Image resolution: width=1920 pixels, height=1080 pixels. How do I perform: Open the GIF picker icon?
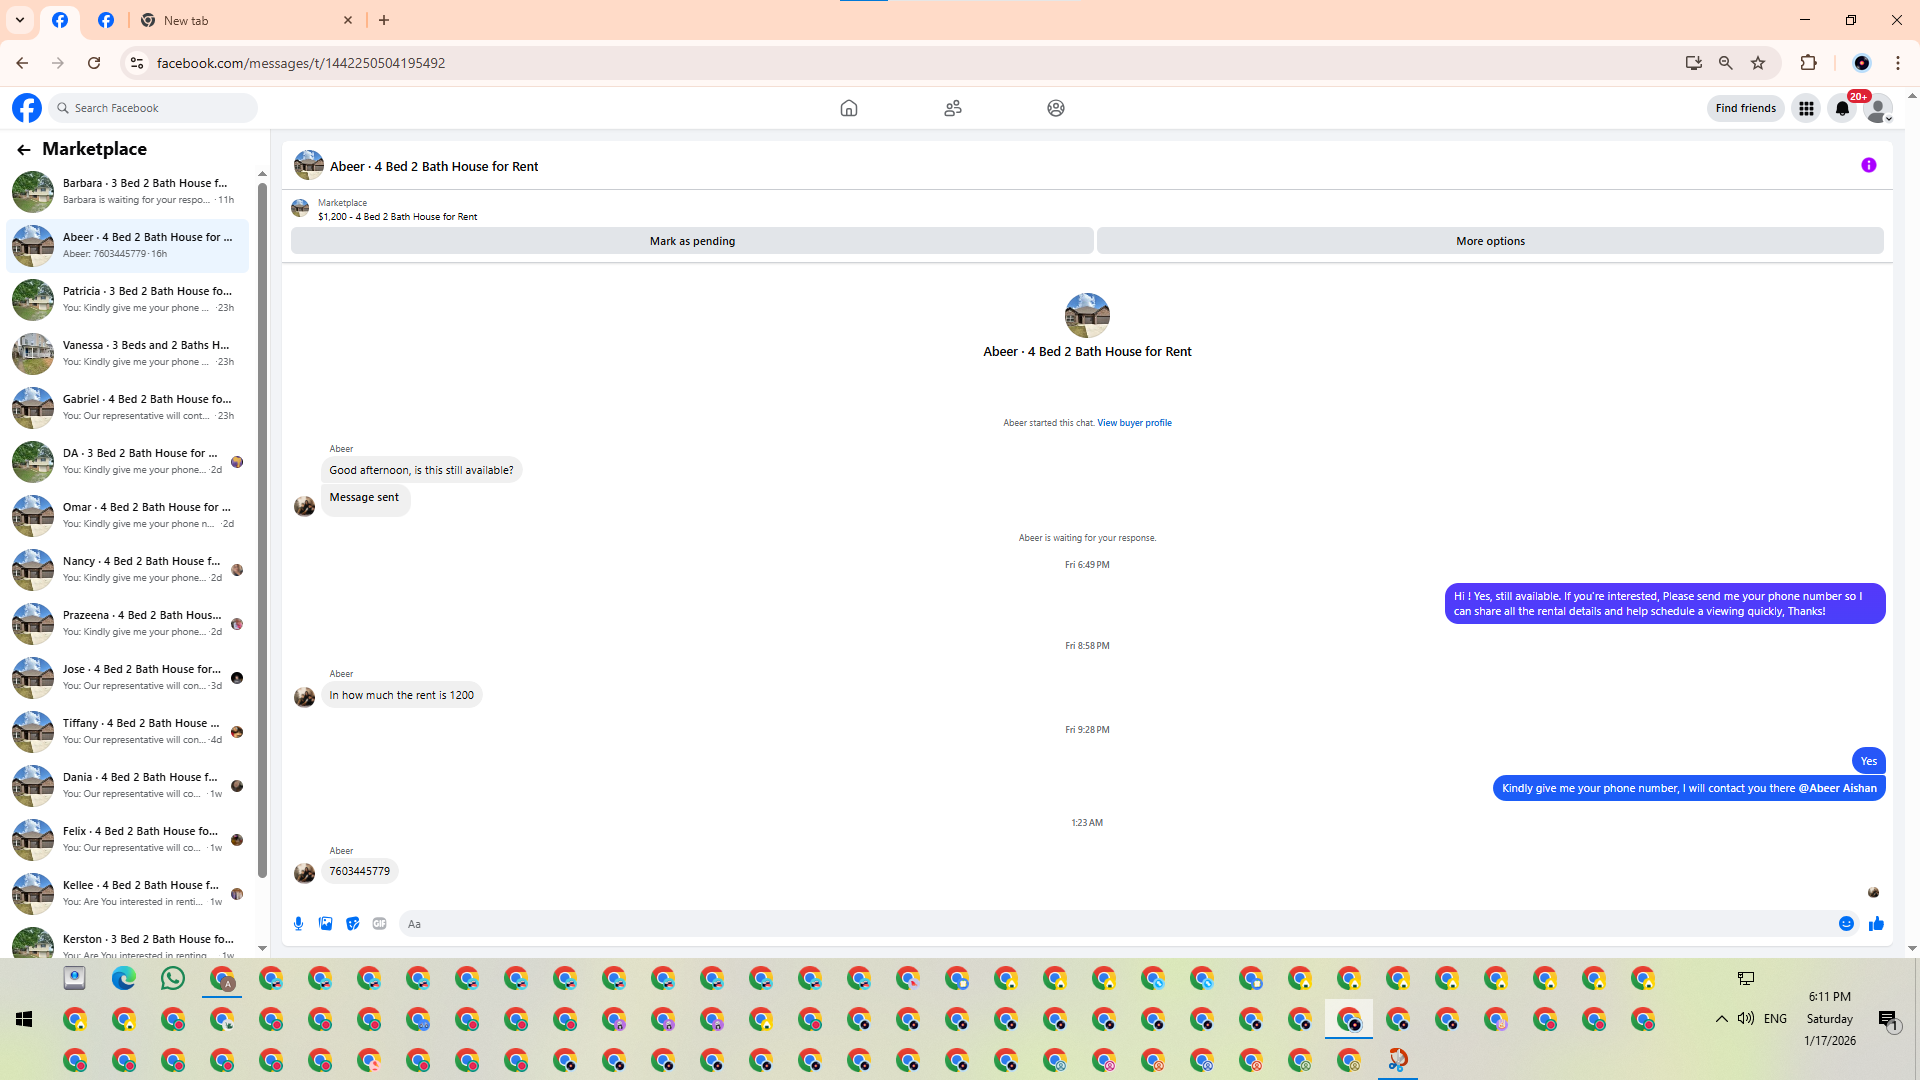pyautogui.click(x=379, y=924)
